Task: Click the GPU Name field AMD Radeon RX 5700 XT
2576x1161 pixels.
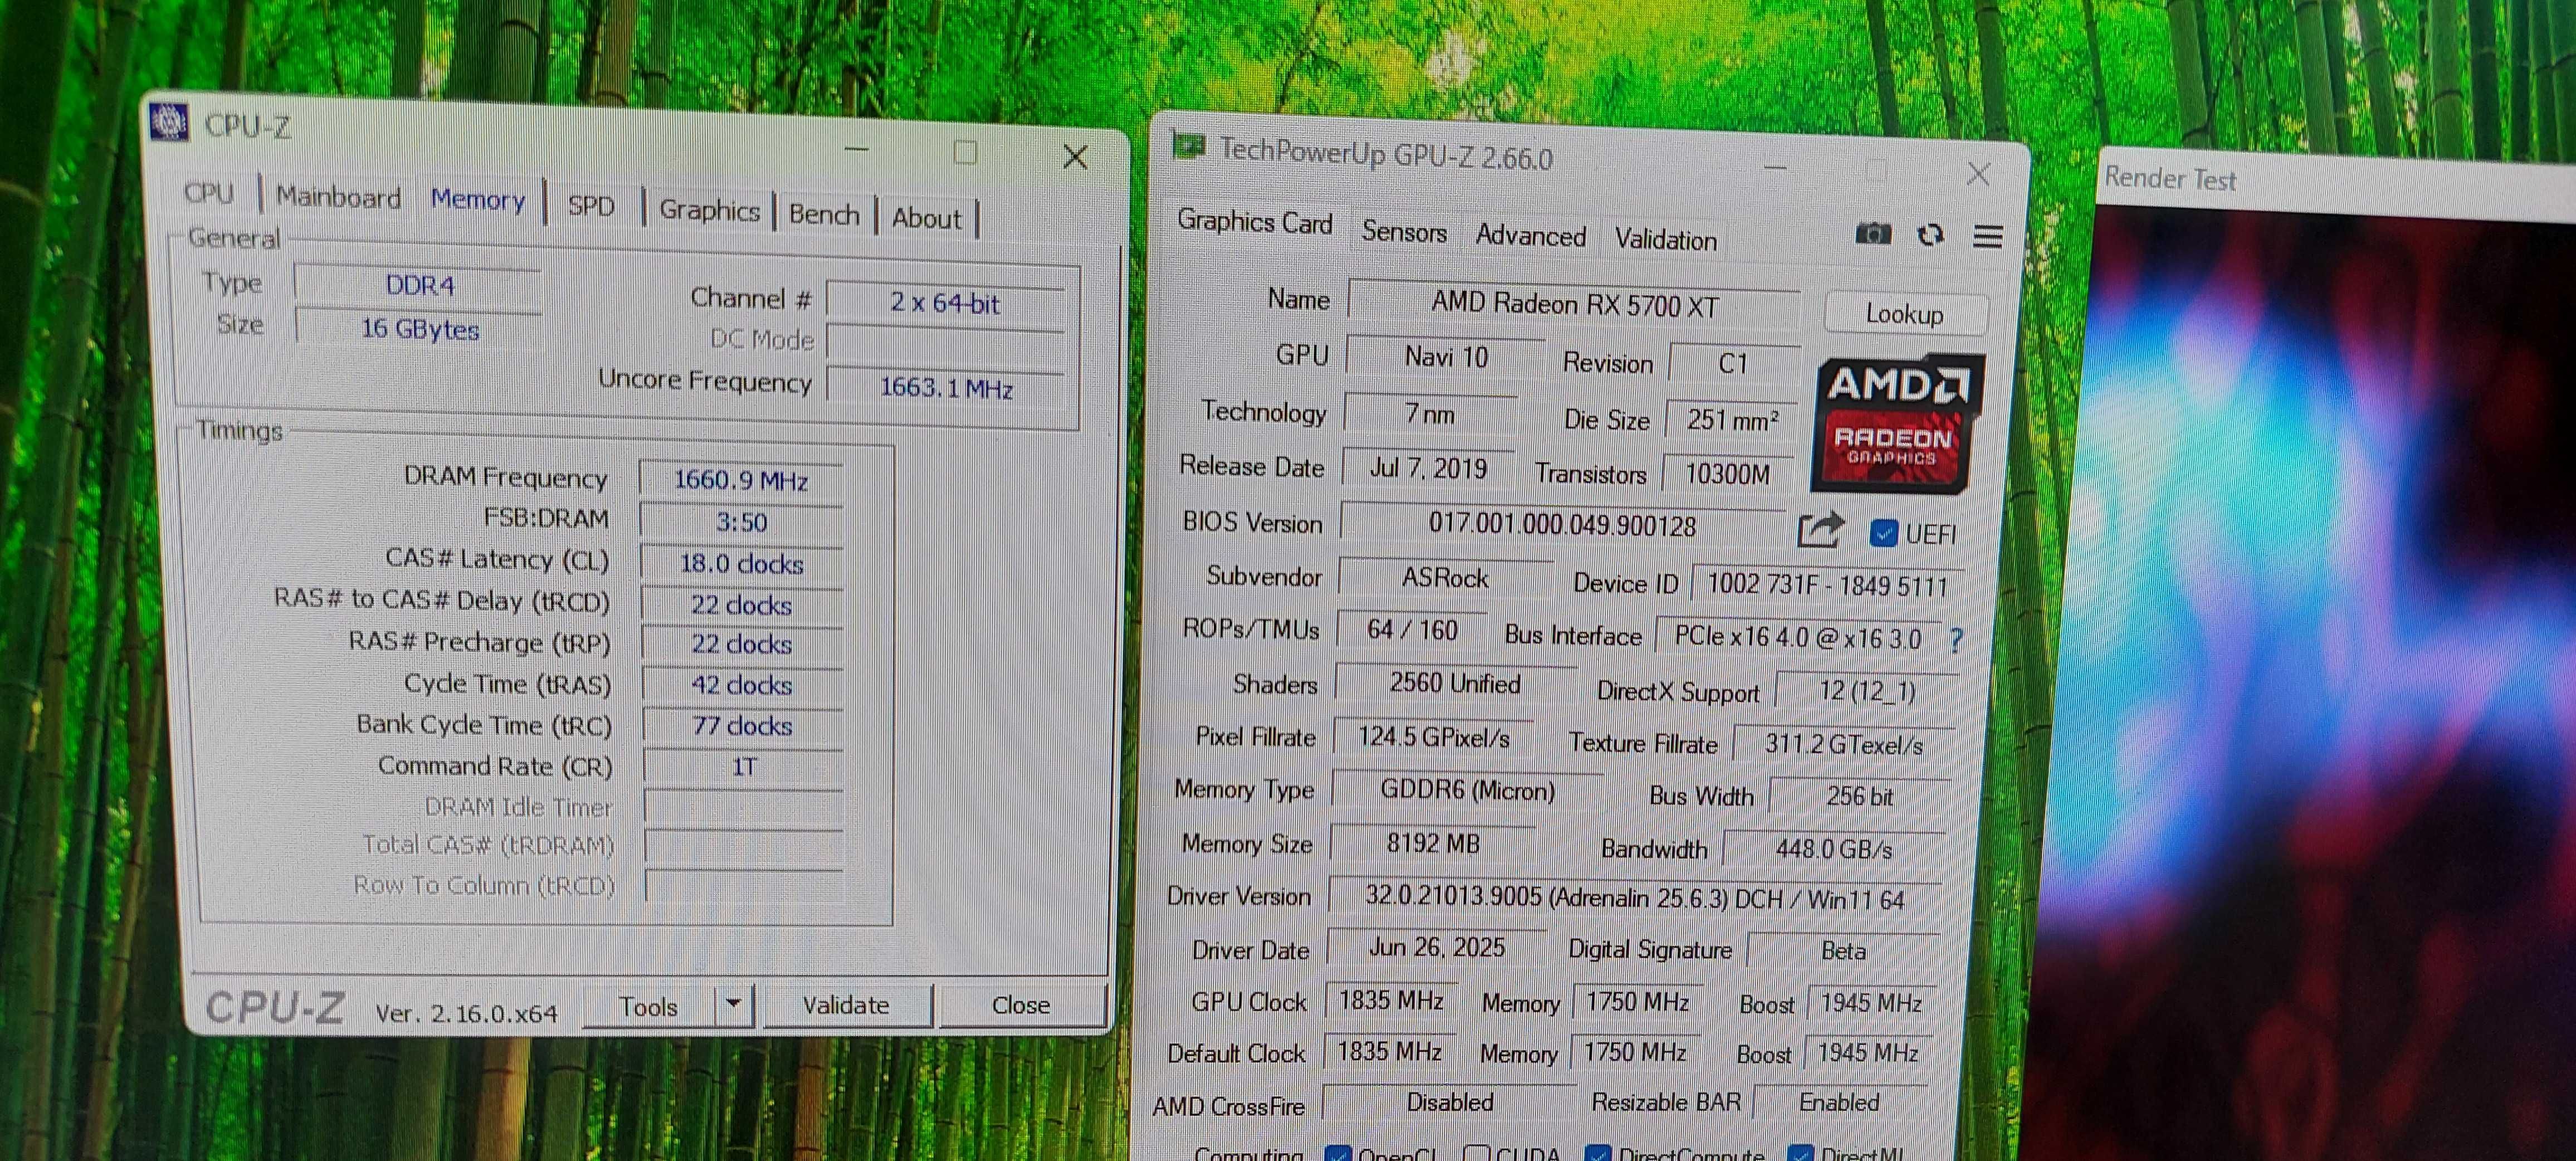Action: click(x=1574, y=304)
